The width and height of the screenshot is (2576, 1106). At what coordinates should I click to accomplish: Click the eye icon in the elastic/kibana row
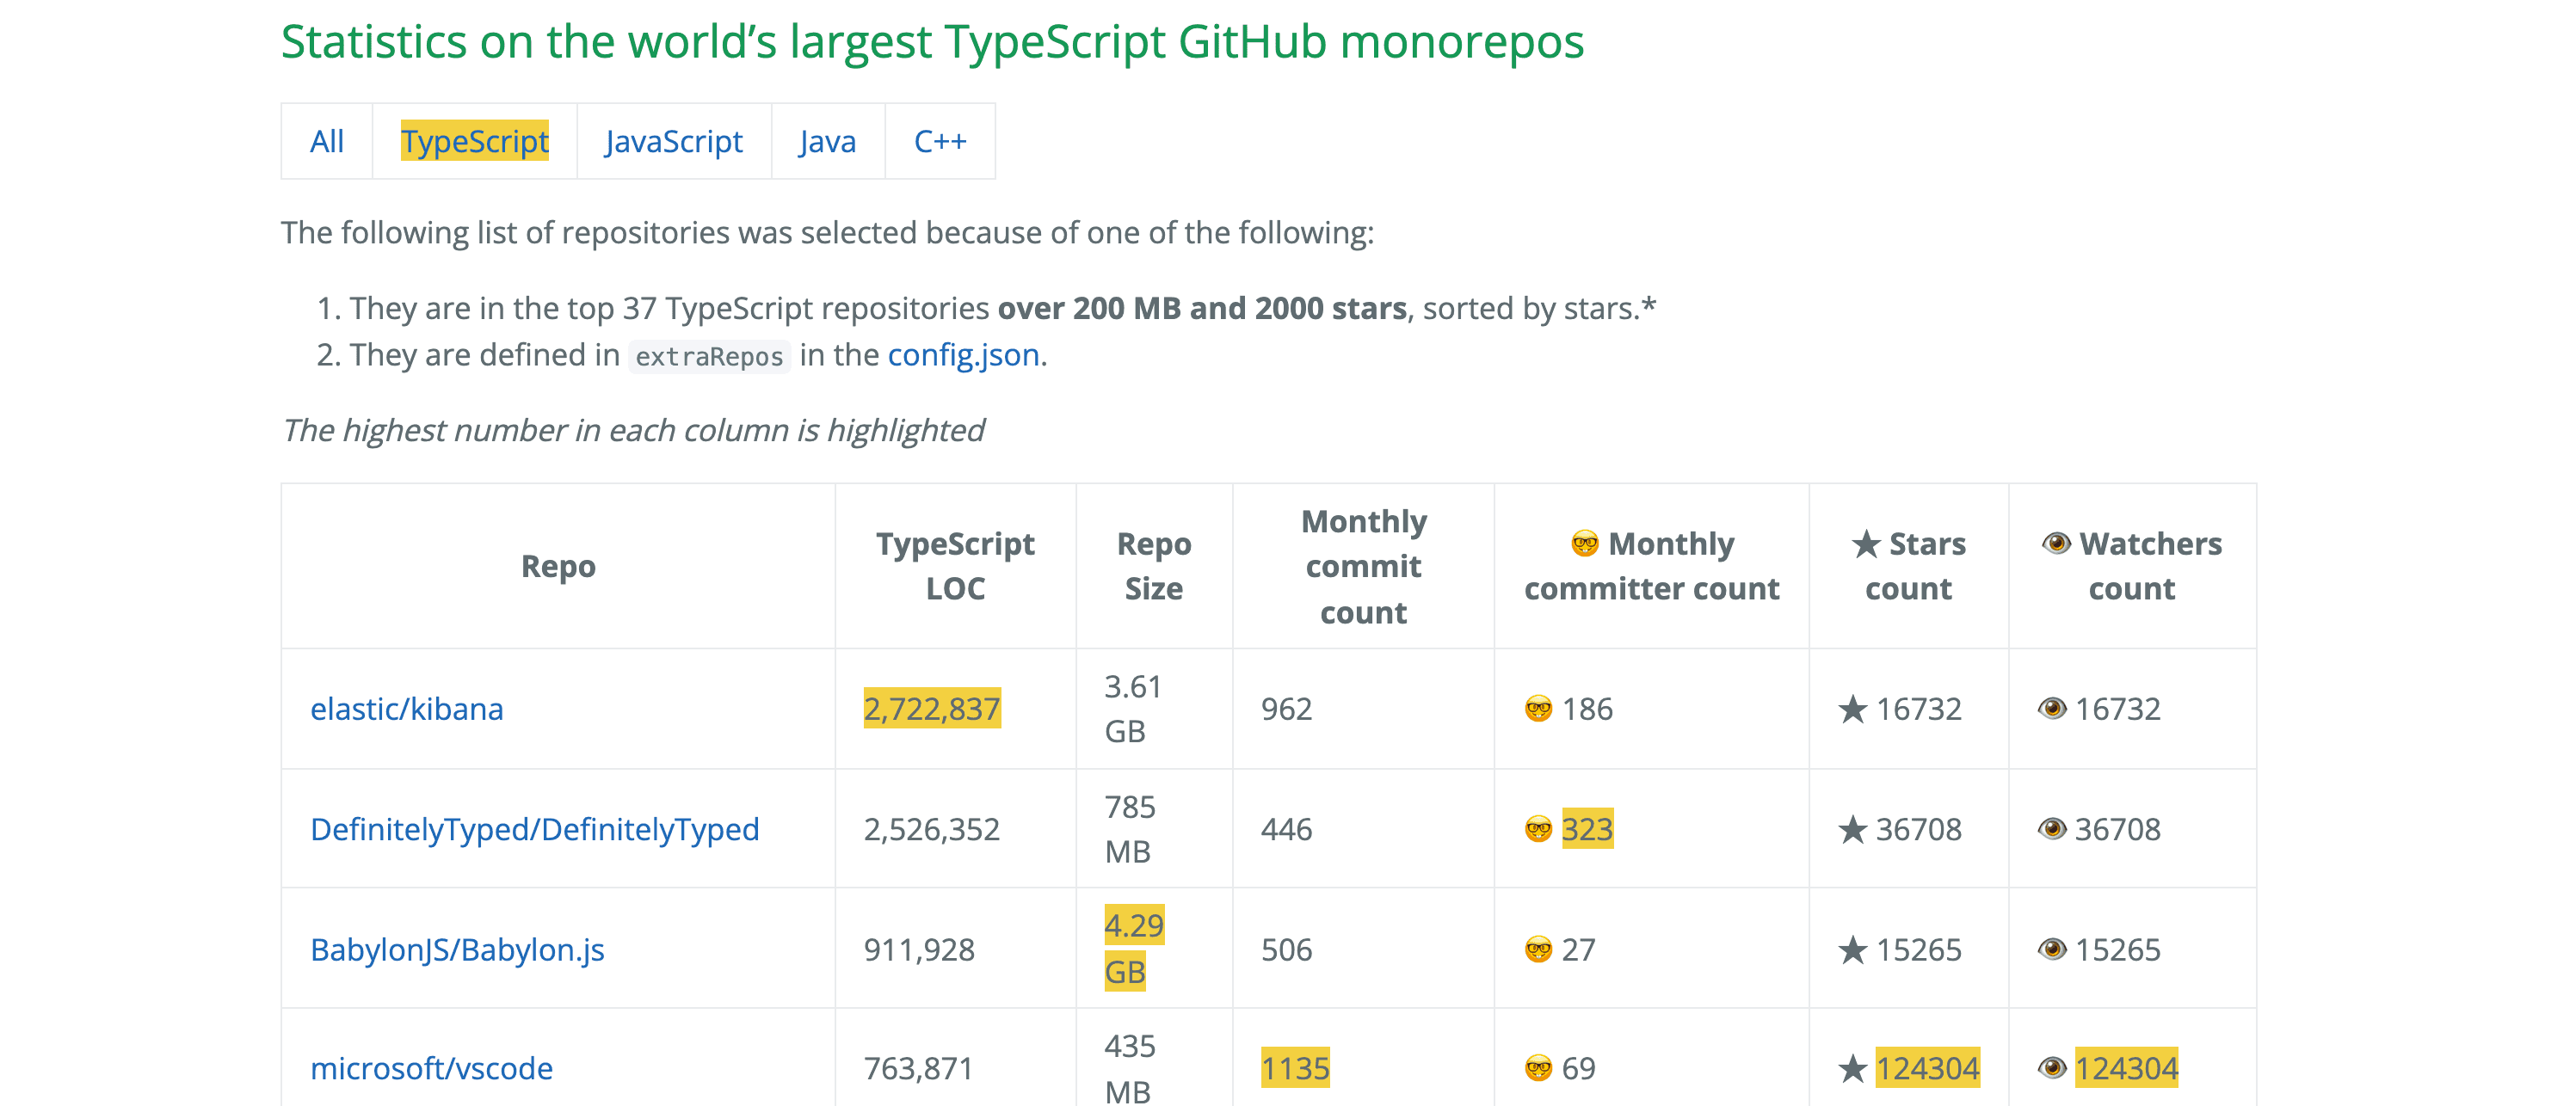[2052, 709]
